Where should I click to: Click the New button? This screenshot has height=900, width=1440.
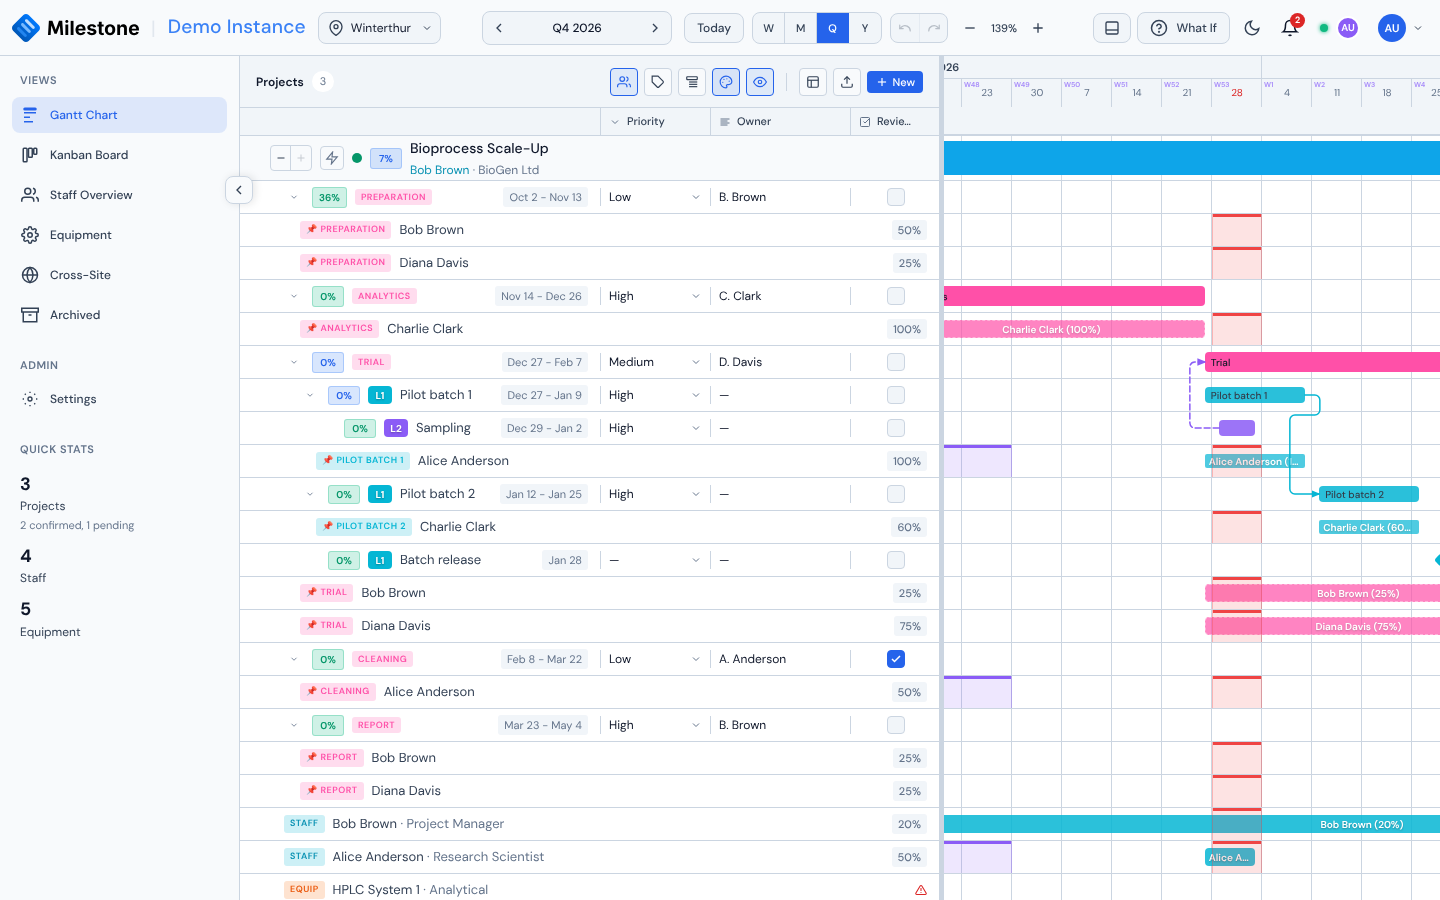895,82
